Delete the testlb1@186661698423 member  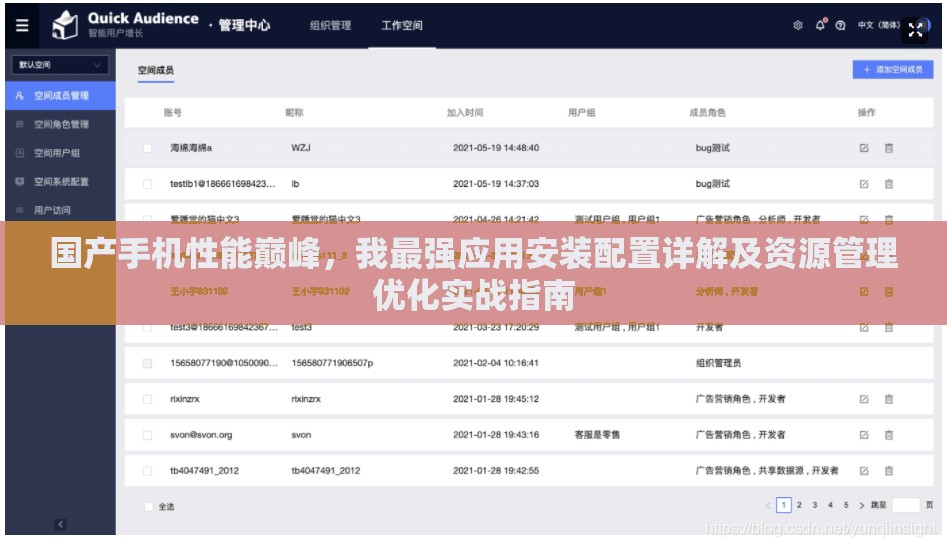888,184
